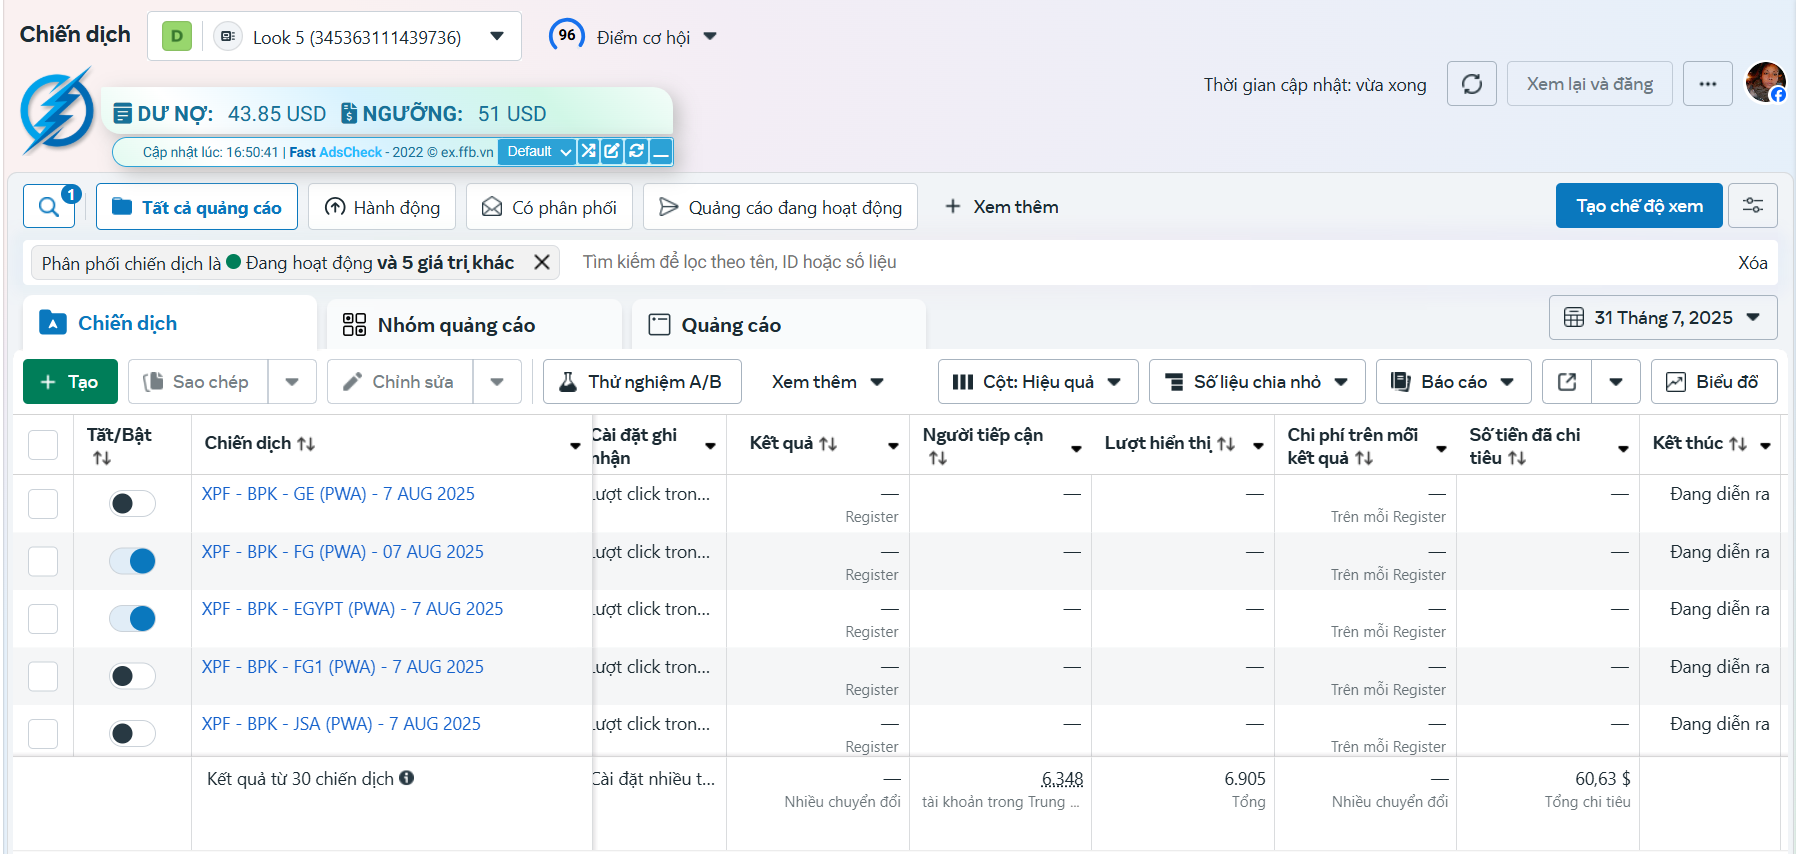Screen dimensions: 1796x854
Task: Switch to Nhóm quảng cáo tab
Action: pyautogui.click(x=474, y=325)
